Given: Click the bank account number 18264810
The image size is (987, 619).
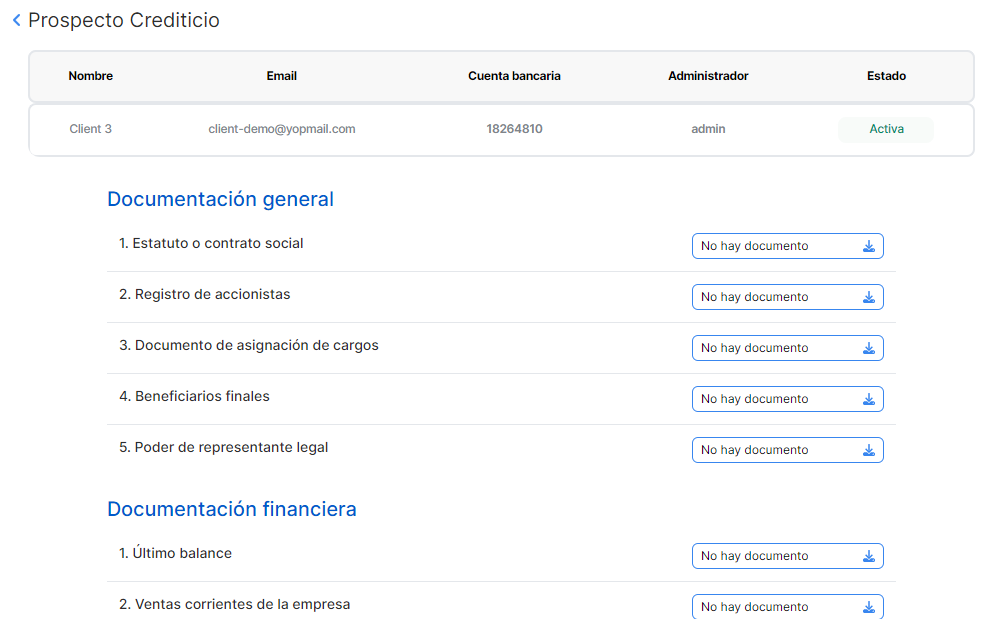Looking at the screenshot, I should [x=514, y=129].
